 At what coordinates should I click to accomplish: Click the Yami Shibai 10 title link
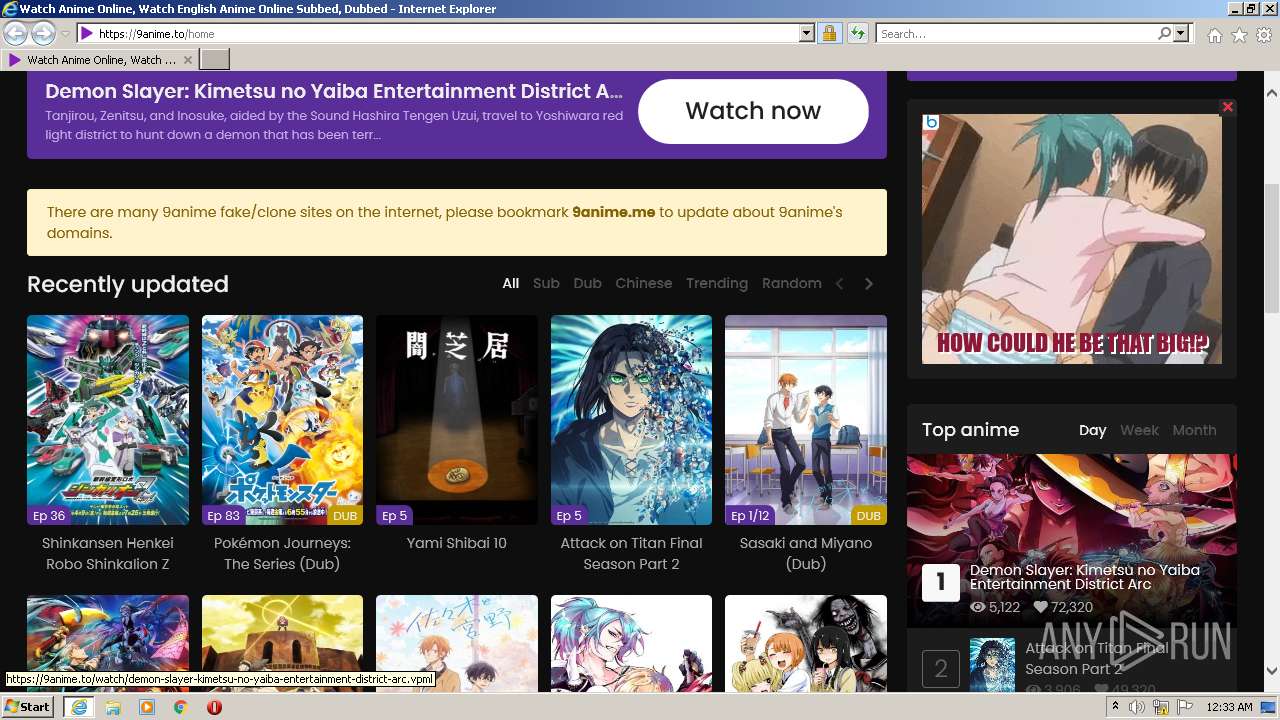point(457,543)
